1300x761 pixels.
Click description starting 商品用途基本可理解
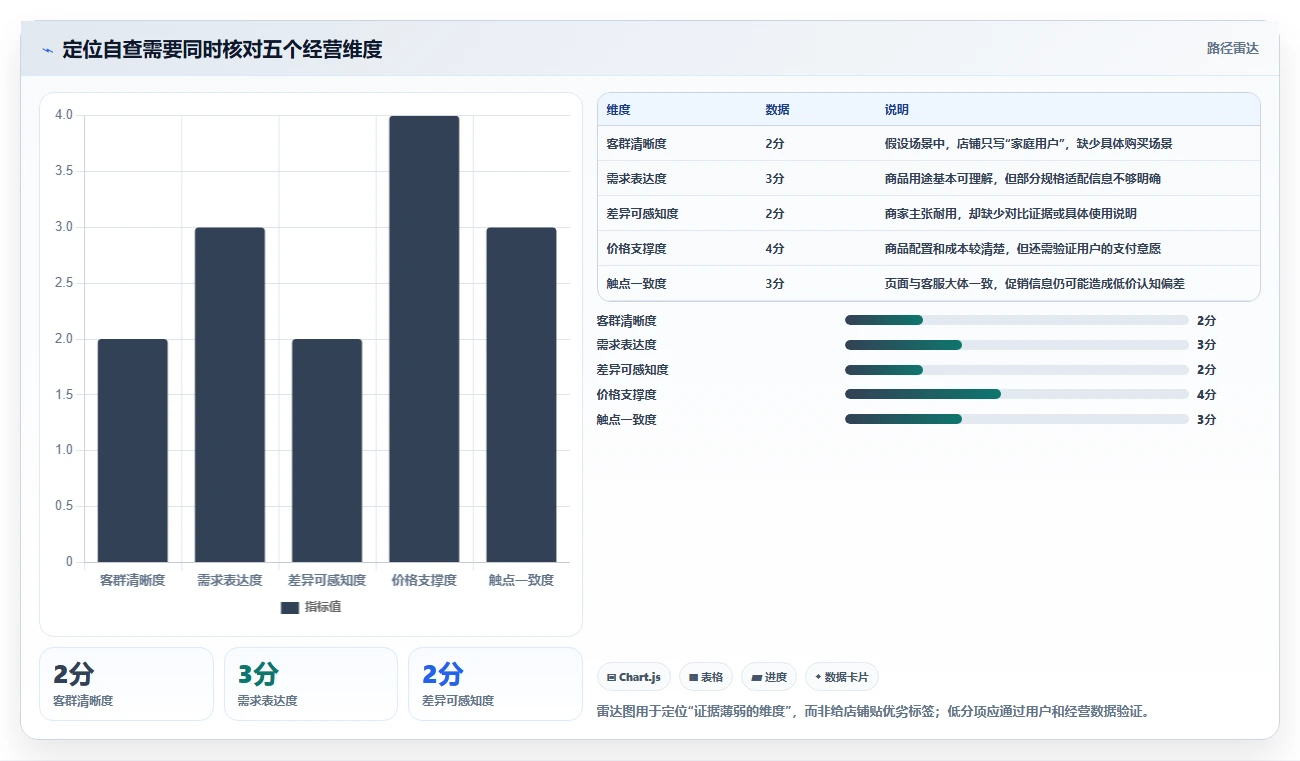pos(1022,179)
